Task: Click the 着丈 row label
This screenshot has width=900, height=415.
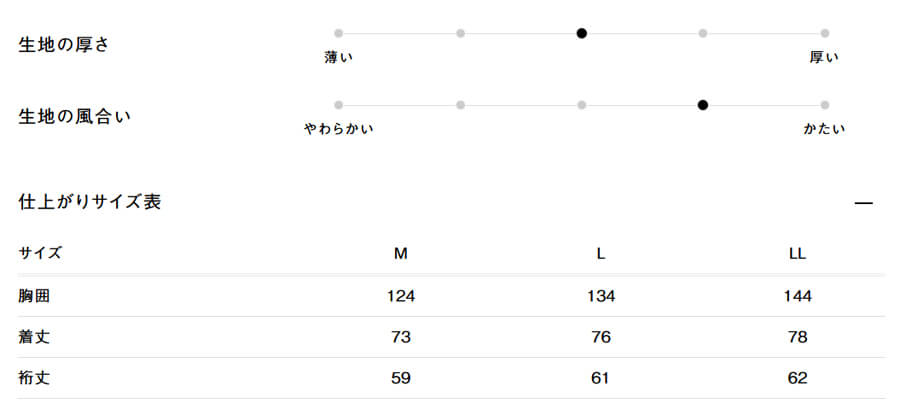Action: point(34,337)
